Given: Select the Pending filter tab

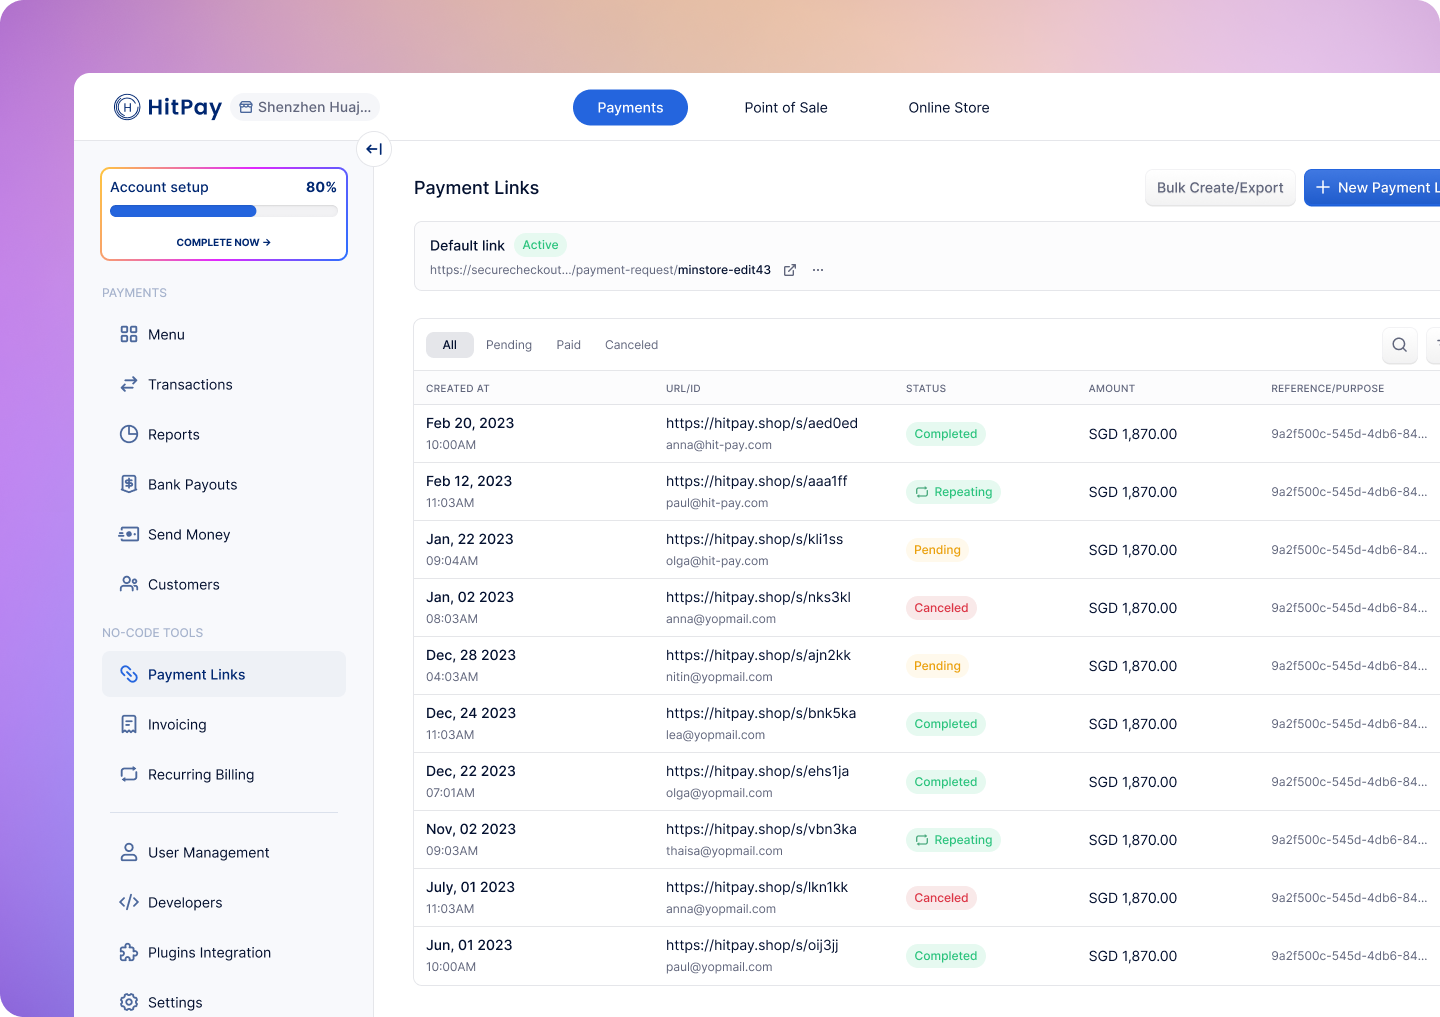Looking at the screenshot, I should 509,345.
